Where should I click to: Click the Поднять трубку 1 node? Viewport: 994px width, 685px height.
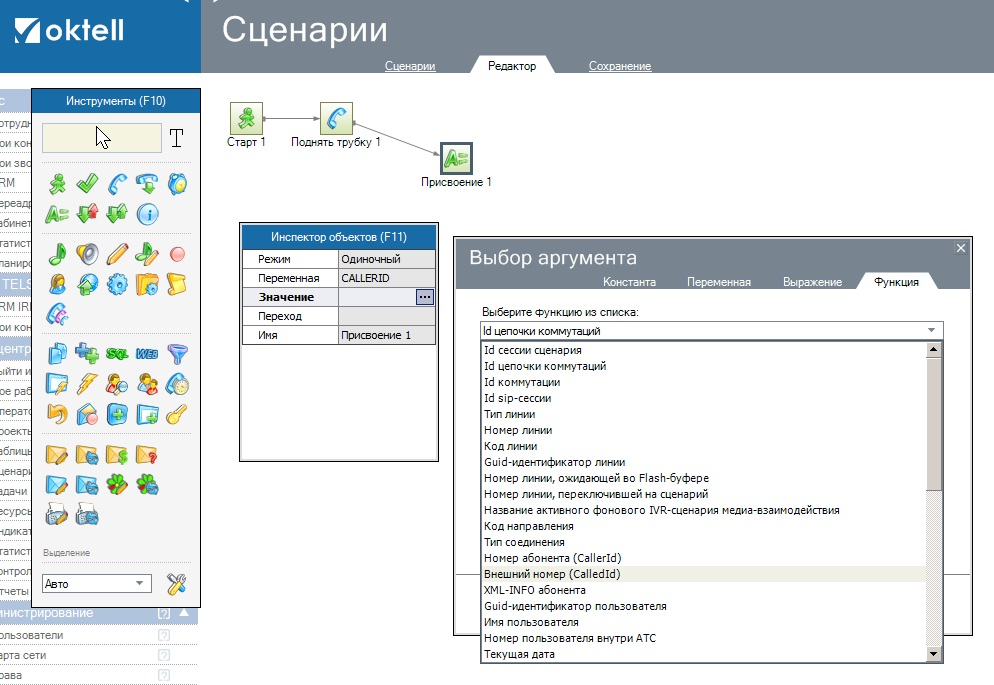pyautogui.click(x=336, y=118)
